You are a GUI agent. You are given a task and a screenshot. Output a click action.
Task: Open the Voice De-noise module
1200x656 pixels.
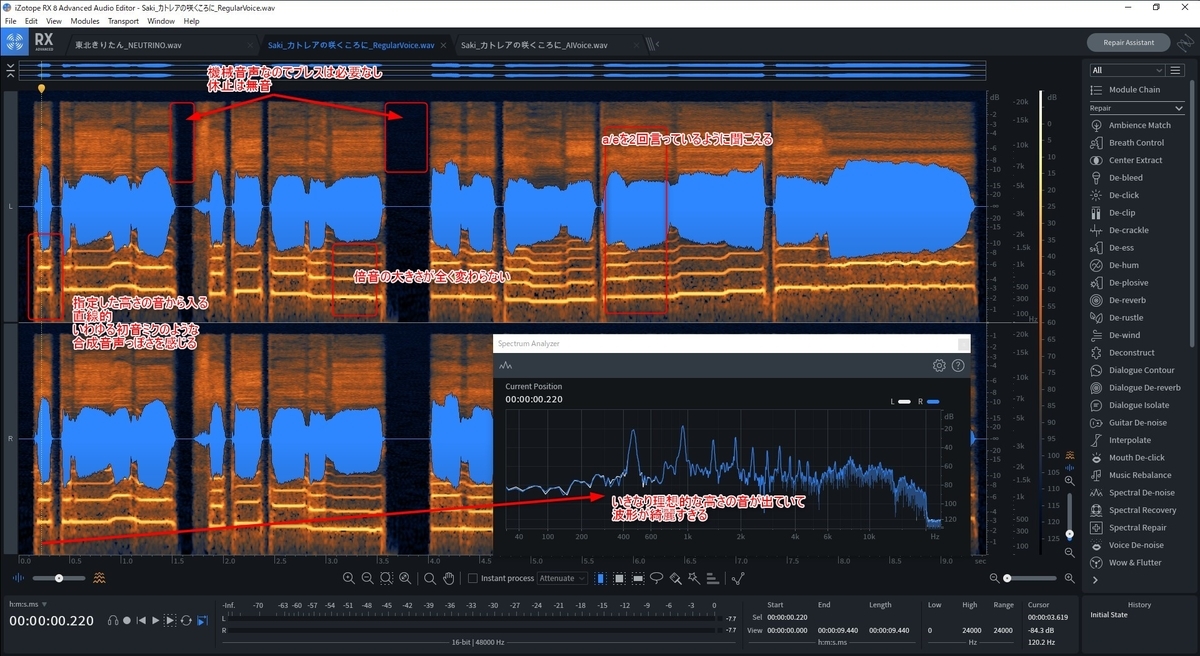[1135, 545]
